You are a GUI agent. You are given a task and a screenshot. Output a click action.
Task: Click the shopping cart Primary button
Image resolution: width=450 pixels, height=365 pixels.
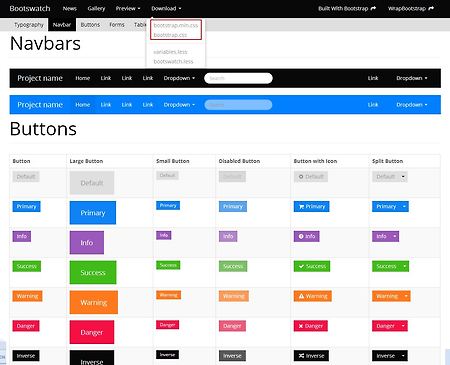pyautogui.click(x=311, y=206)
